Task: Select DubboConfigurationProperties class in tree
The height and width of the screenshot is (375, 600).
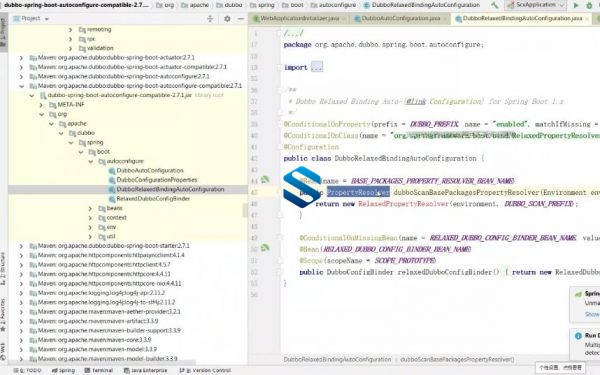Action: 157,180
